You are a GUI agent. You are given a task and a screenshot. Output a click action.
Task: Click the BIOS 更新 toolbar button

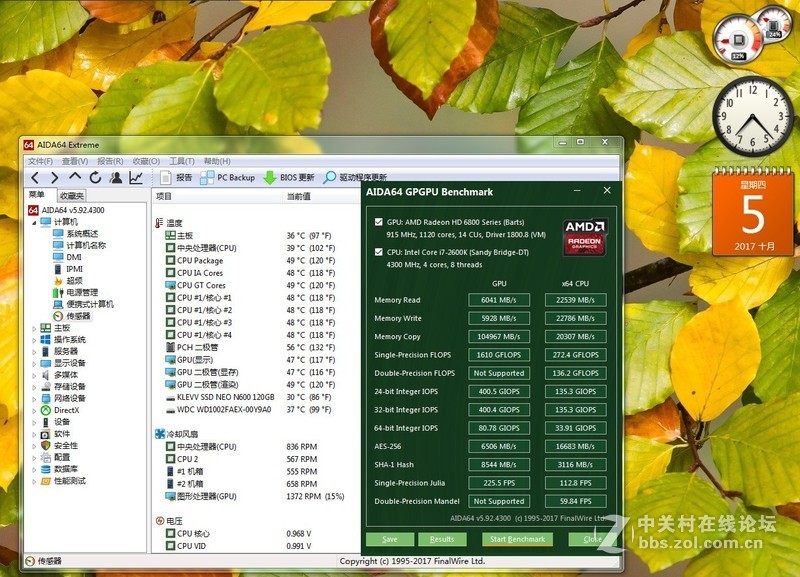(x=289, y=178)
